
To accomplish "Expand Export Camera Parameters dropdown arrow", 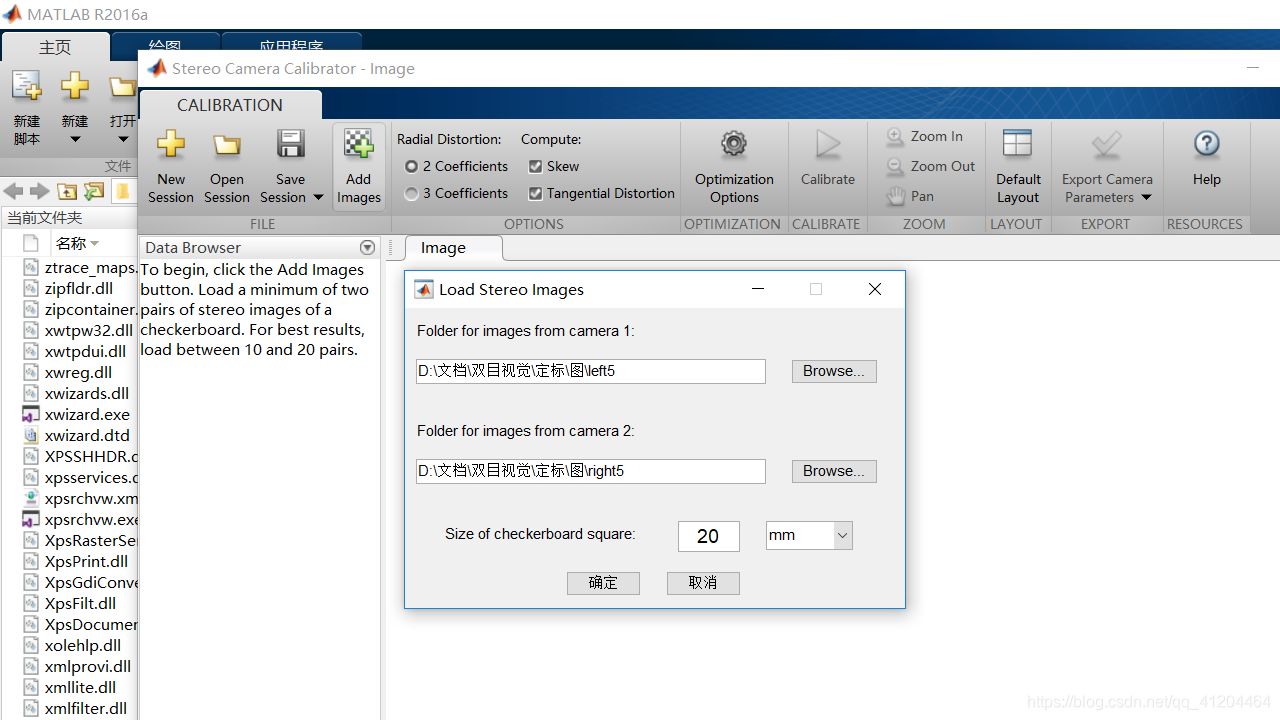I will (1146, 197).
